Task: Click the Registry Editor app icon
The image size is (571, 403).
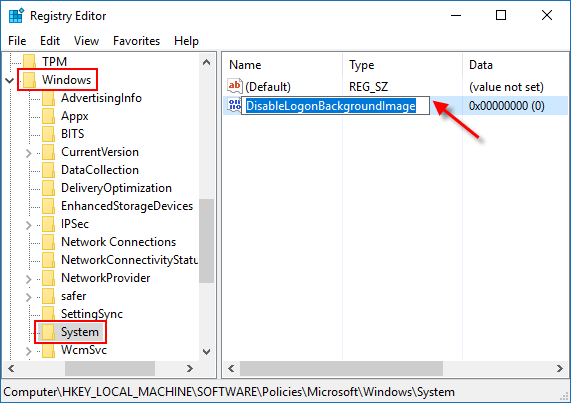Action: [16, 16]
